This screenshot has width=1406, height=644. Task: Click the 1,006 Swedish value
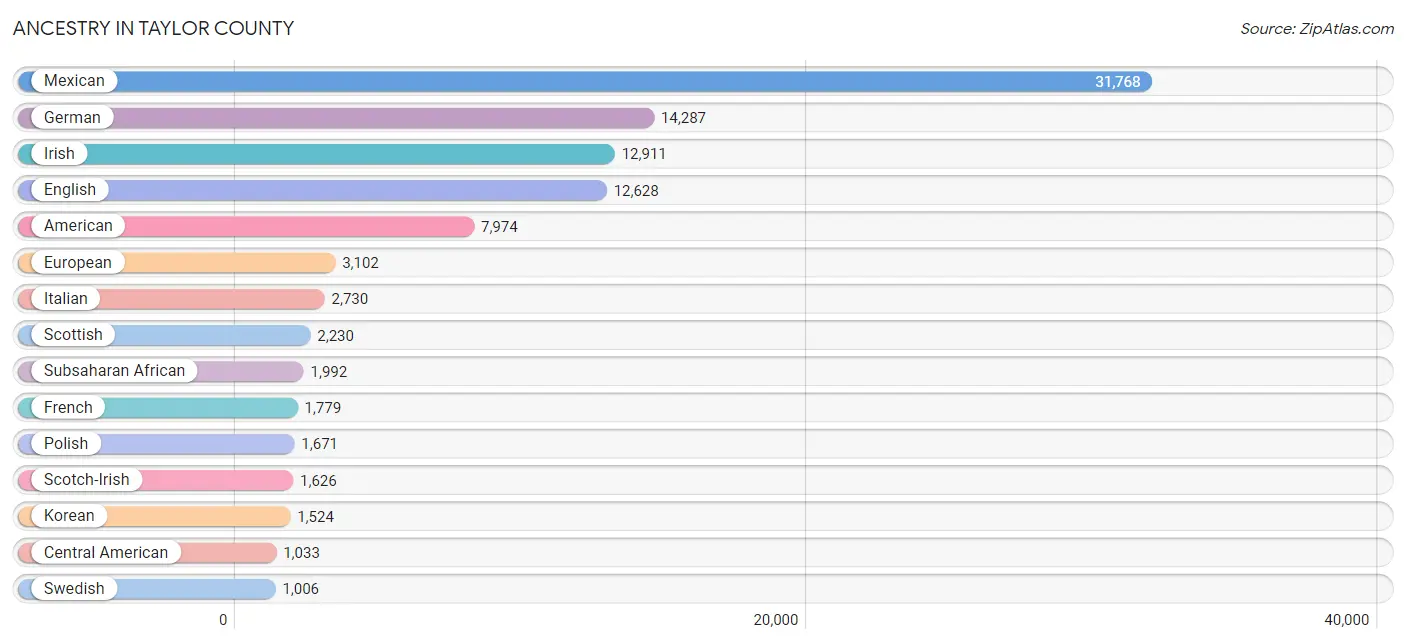pos(301,589)
